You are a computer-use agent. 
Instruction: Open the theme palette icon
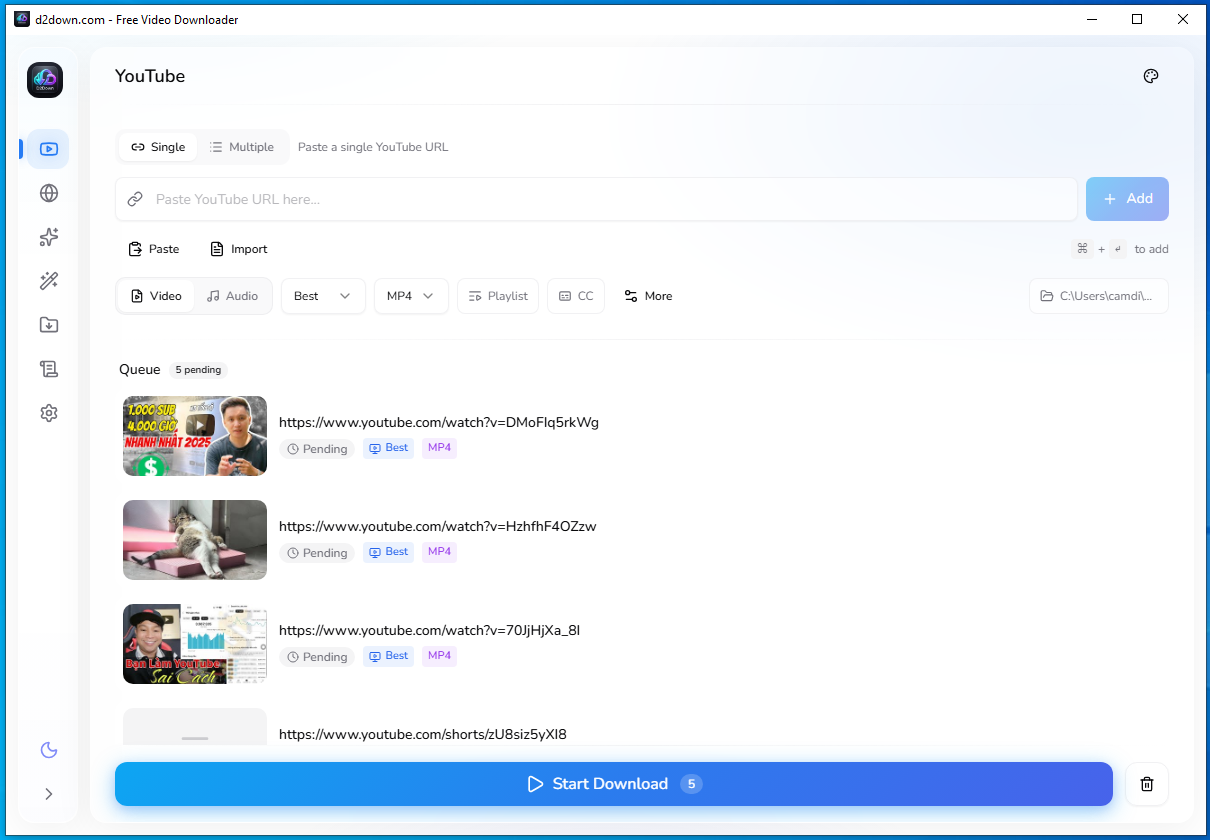1151,76
